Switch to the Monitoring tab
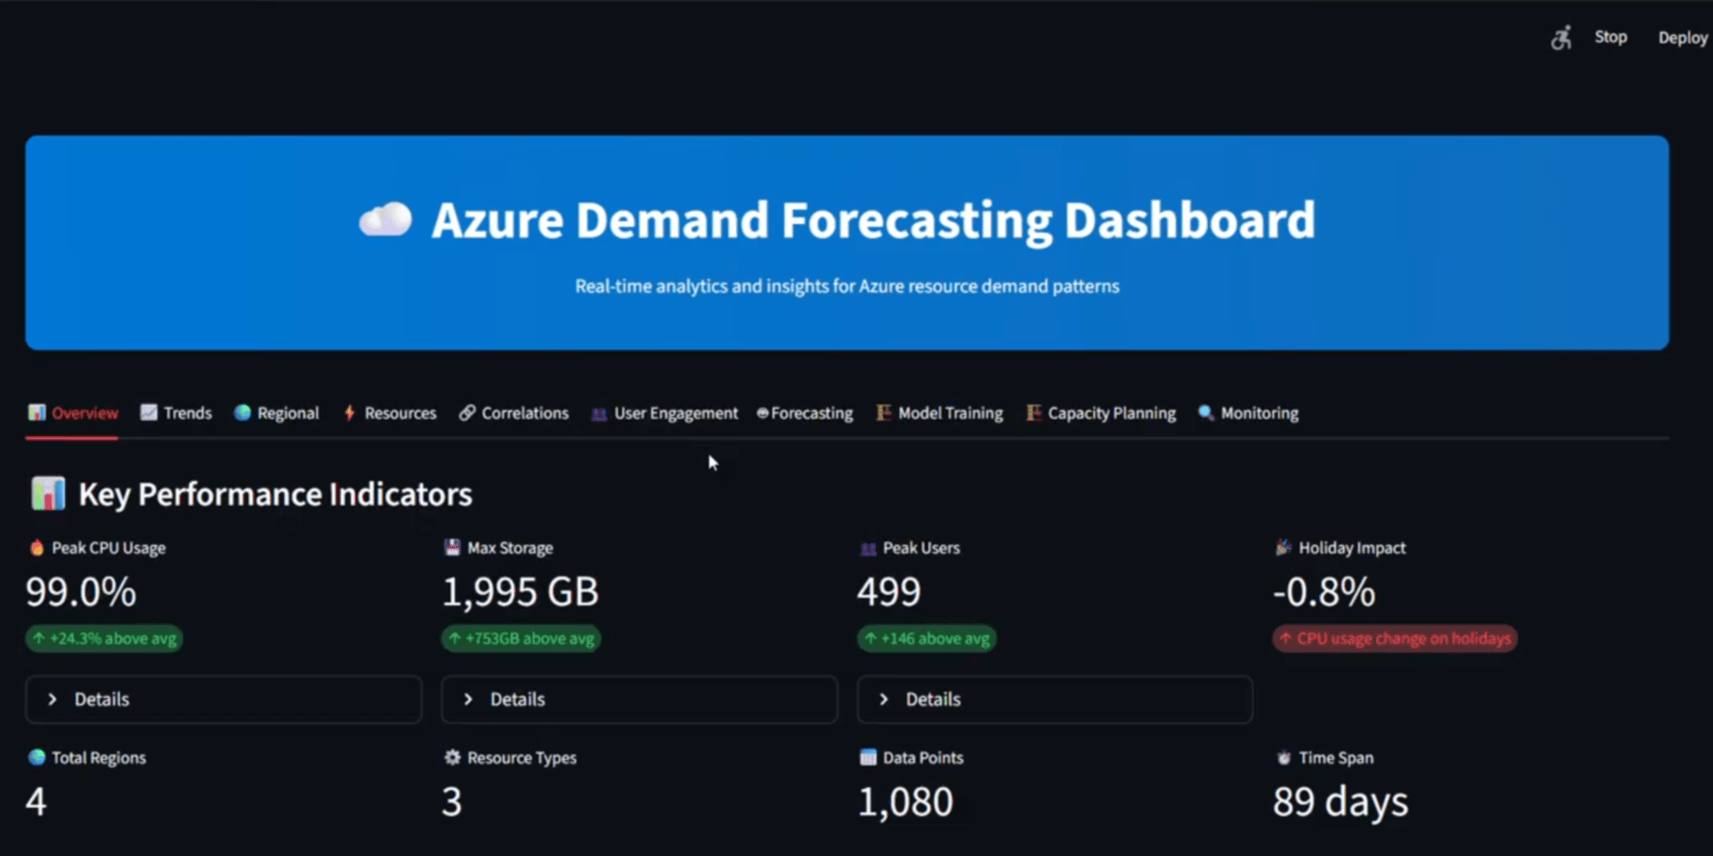The image size is (1713, 856). [x=1248, y=413]
